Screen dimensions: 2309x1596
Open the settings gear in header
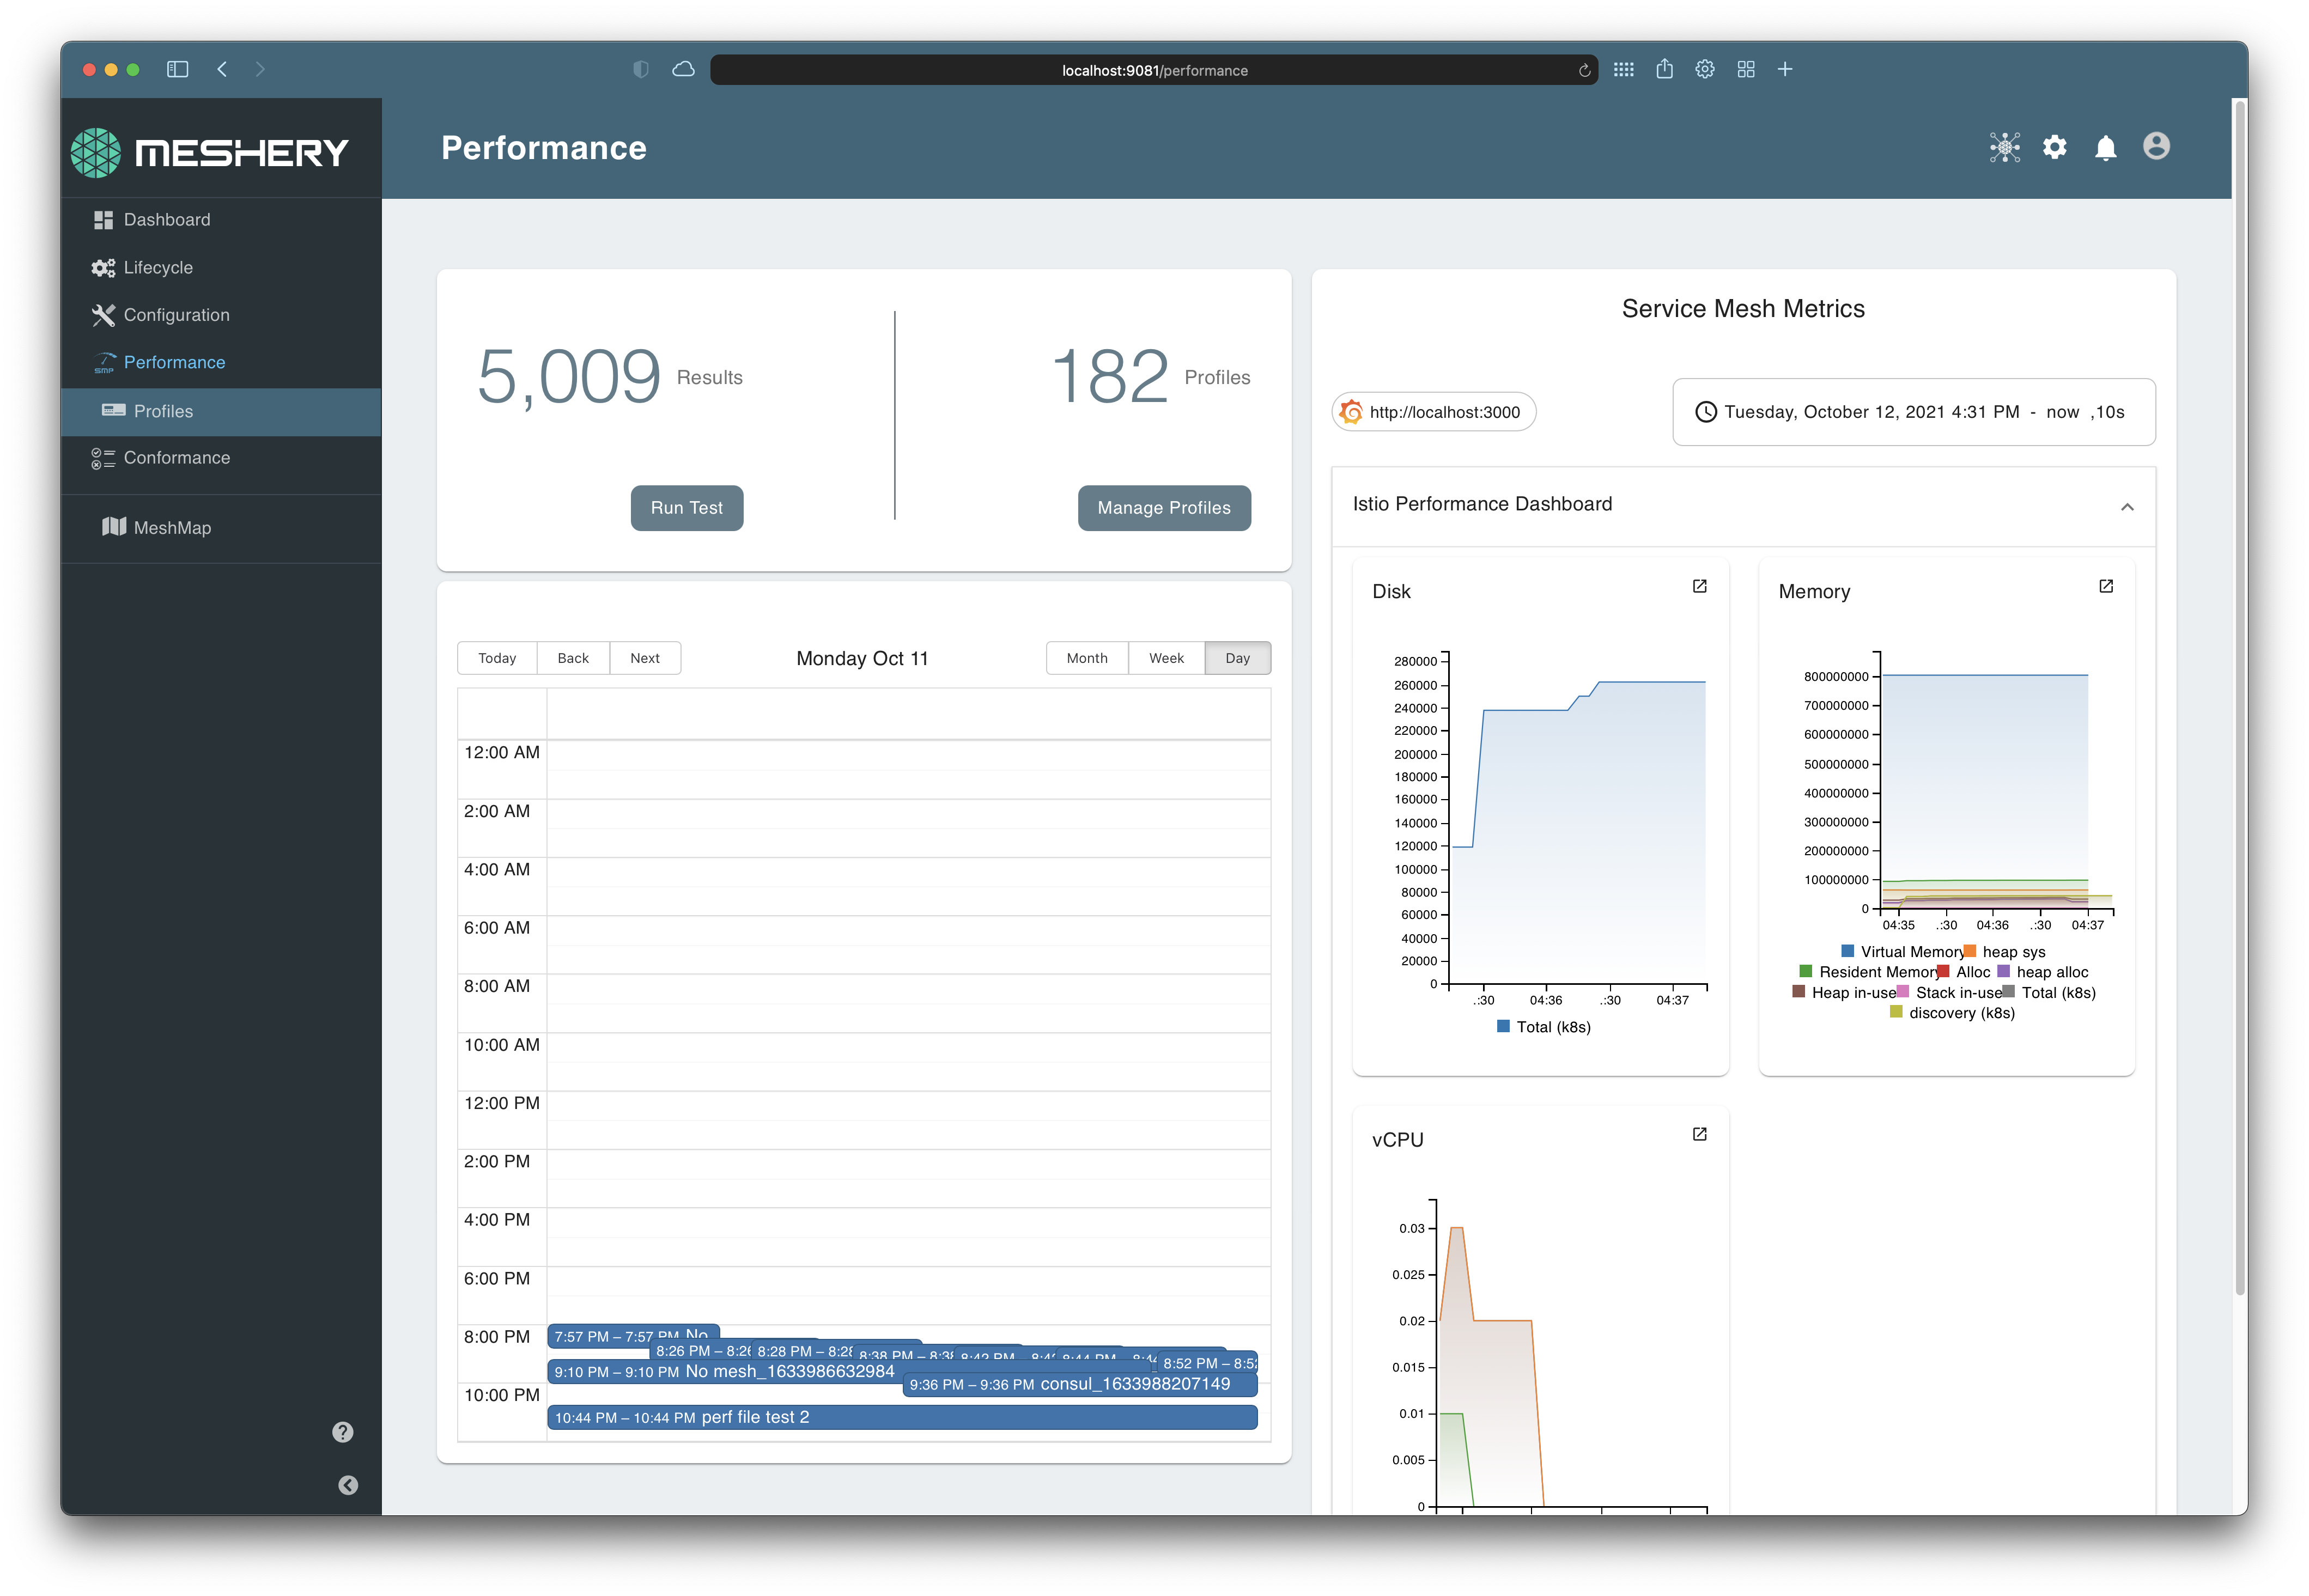[2054, 147]
